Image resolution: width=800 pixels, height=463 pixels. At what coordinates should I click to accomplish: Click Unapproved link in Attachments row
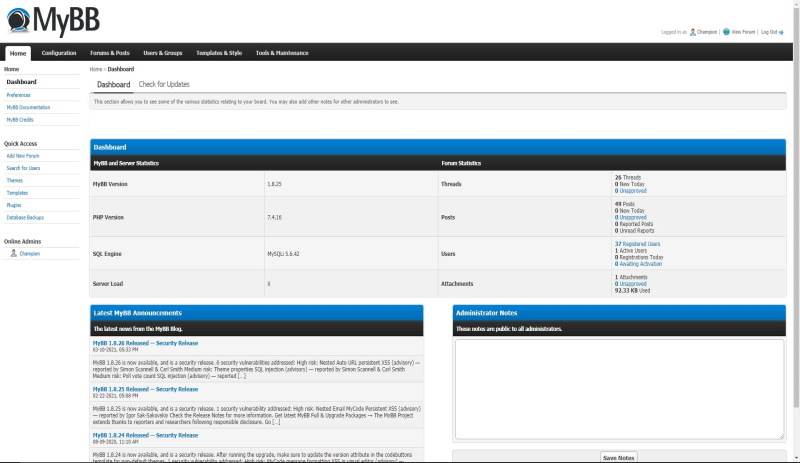(633, 284)
